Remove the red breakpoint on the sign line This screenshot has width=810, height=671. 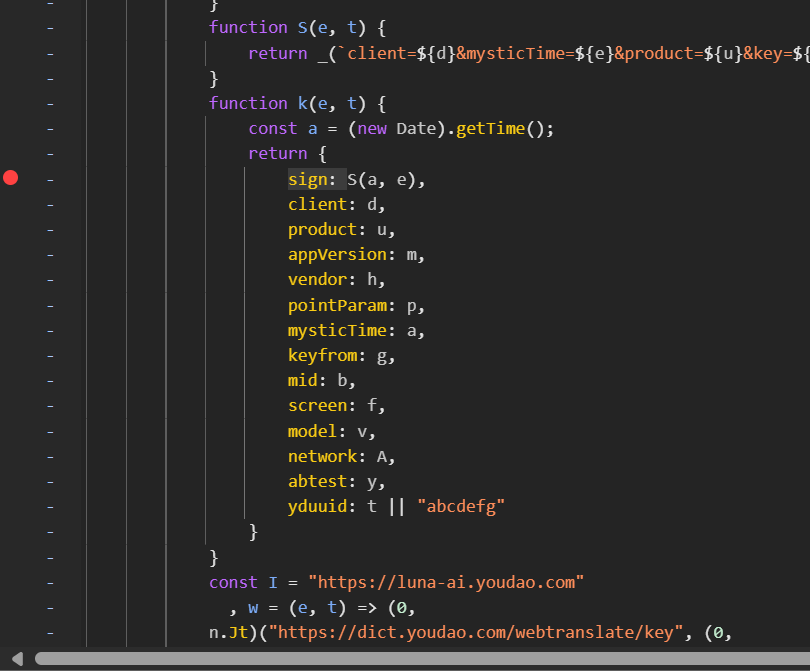tap(11, 178)
